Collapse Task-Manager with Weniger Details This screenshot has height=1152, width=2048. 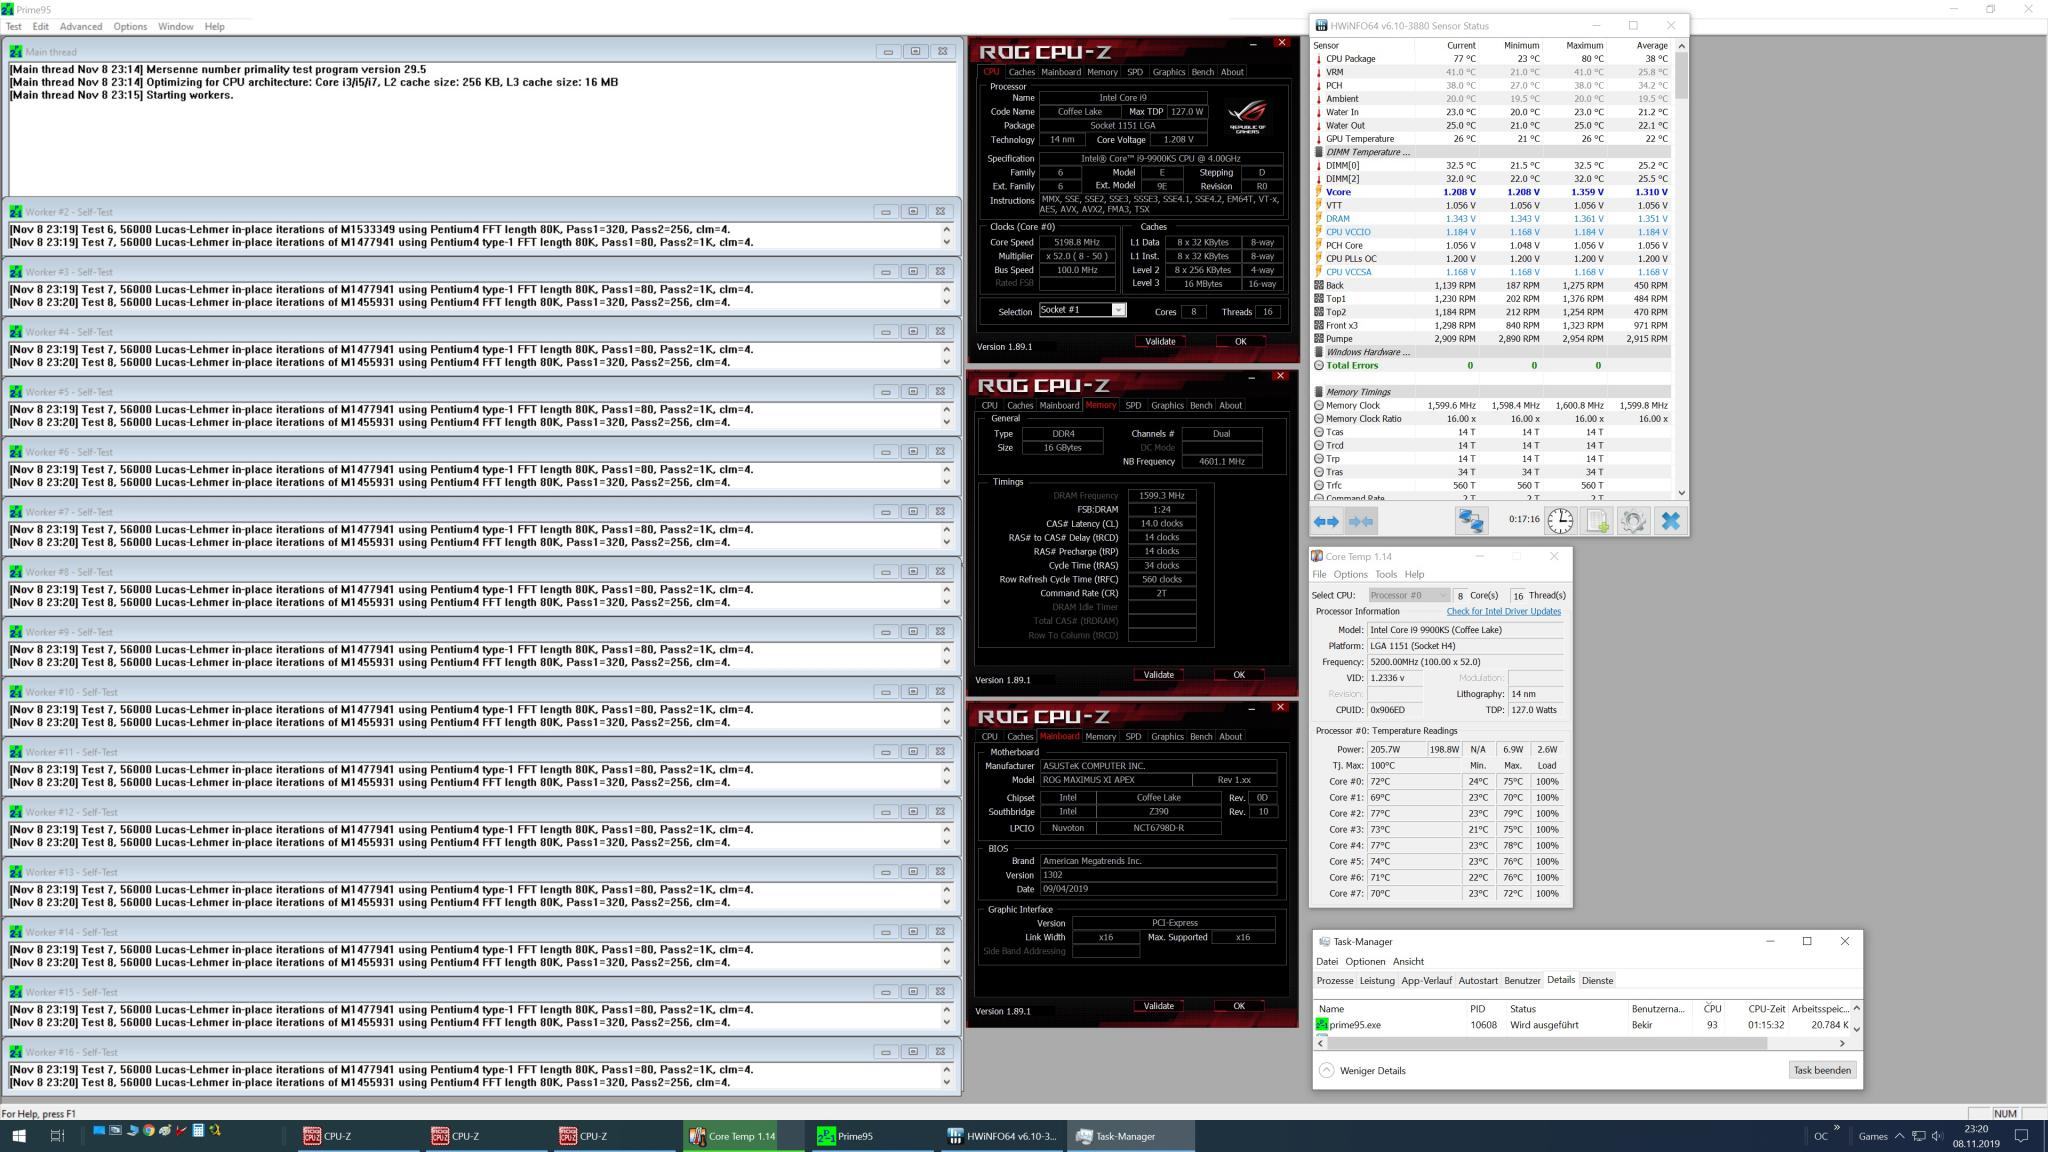(1362, 1070)
